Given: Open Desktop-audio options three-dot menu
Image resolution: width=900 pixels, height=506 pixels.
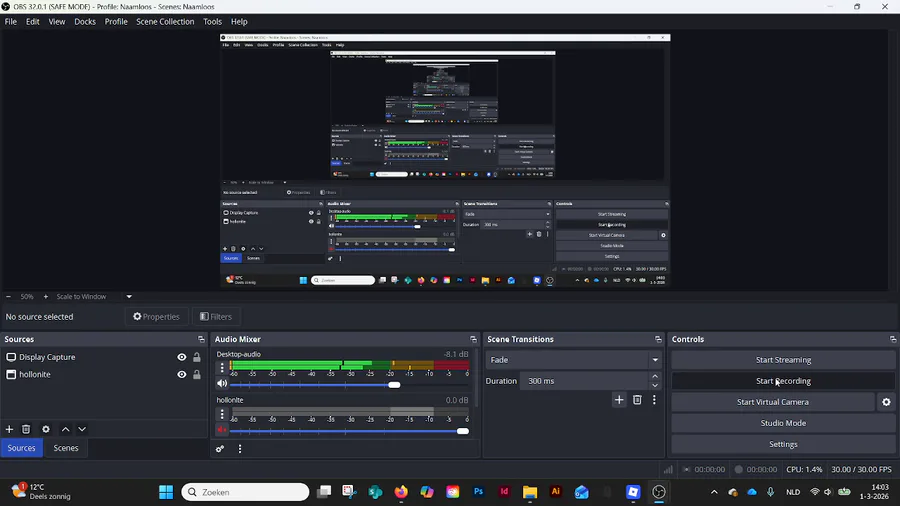Looking at the screenshot, I should tap(222, 368).
